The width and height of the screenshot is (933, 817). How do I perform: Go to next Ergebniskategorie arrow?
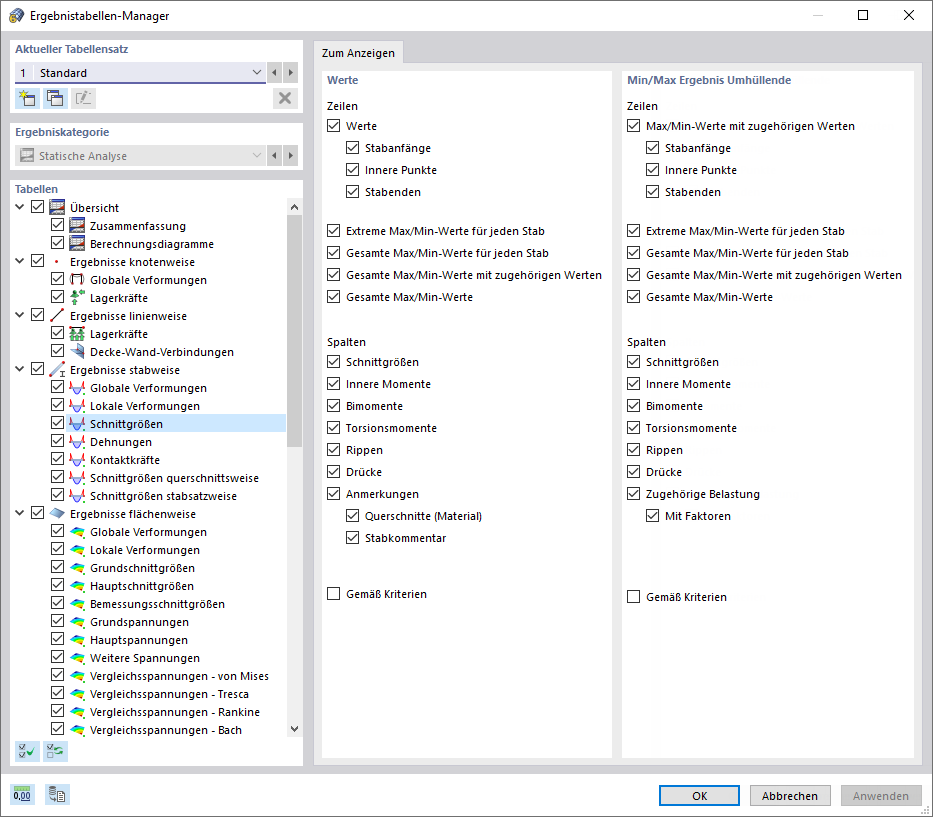290,156
